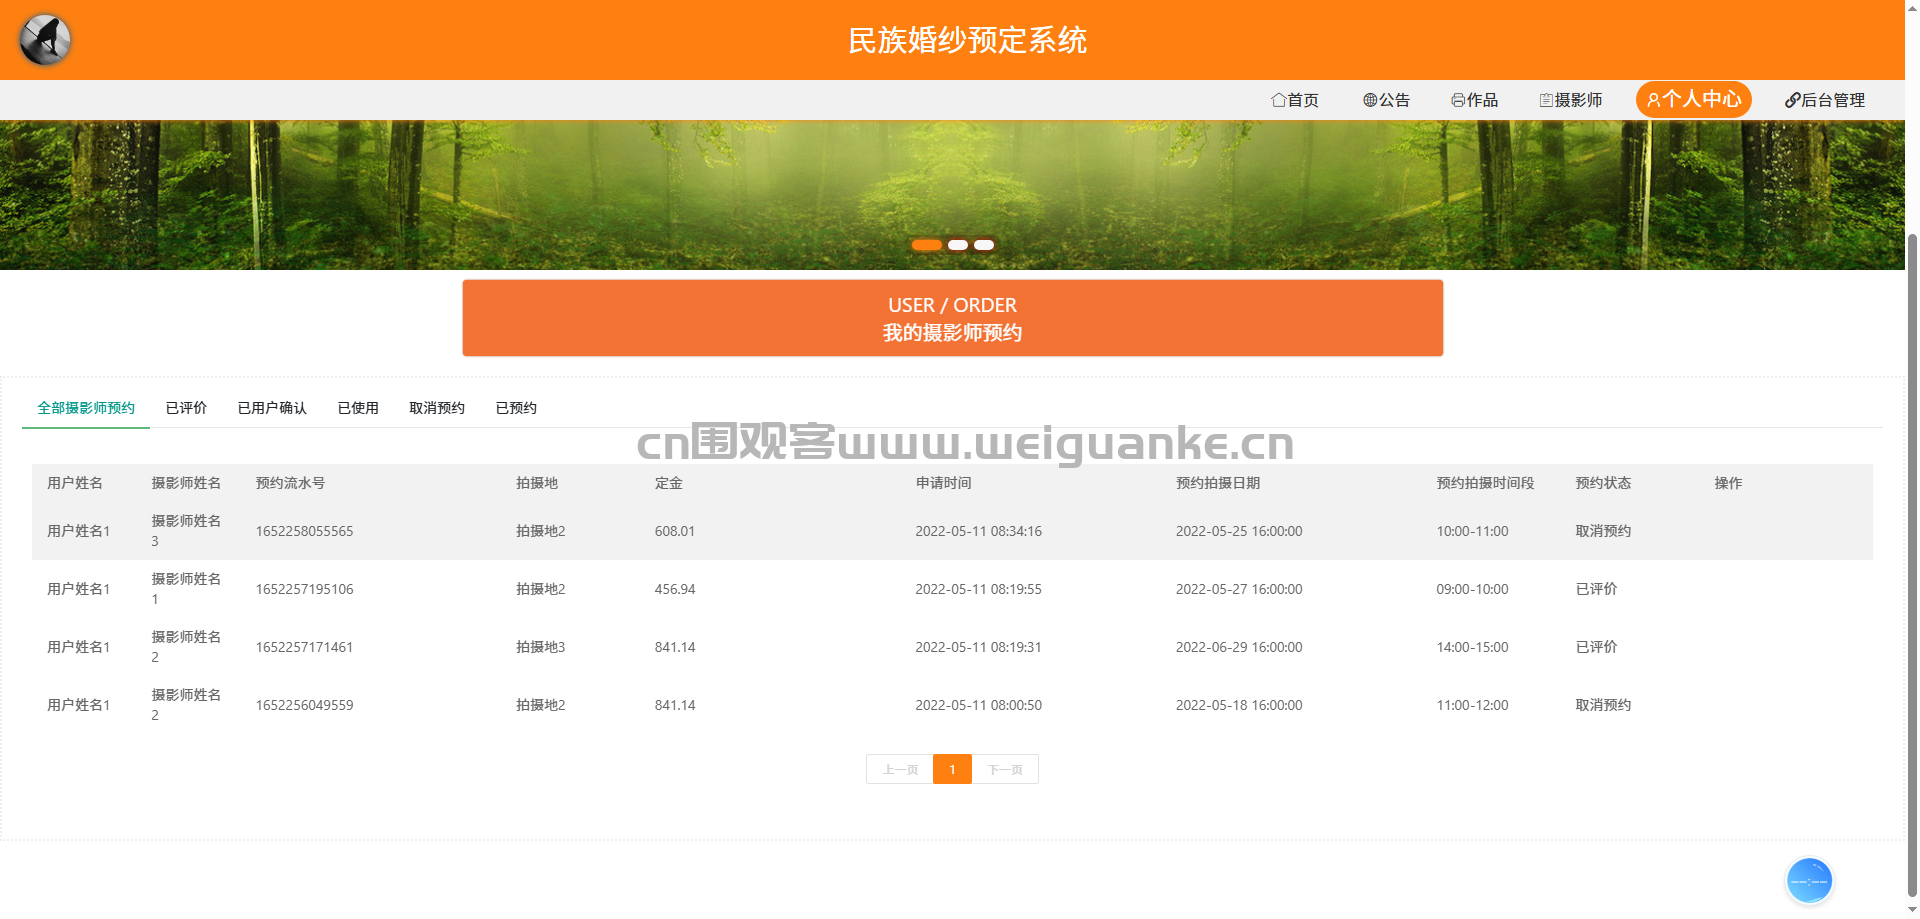Click the 预约拍摄时间段 column header
Image resolution: width=1920 pixels, height=919 pixels.
tap(1485, 483)
